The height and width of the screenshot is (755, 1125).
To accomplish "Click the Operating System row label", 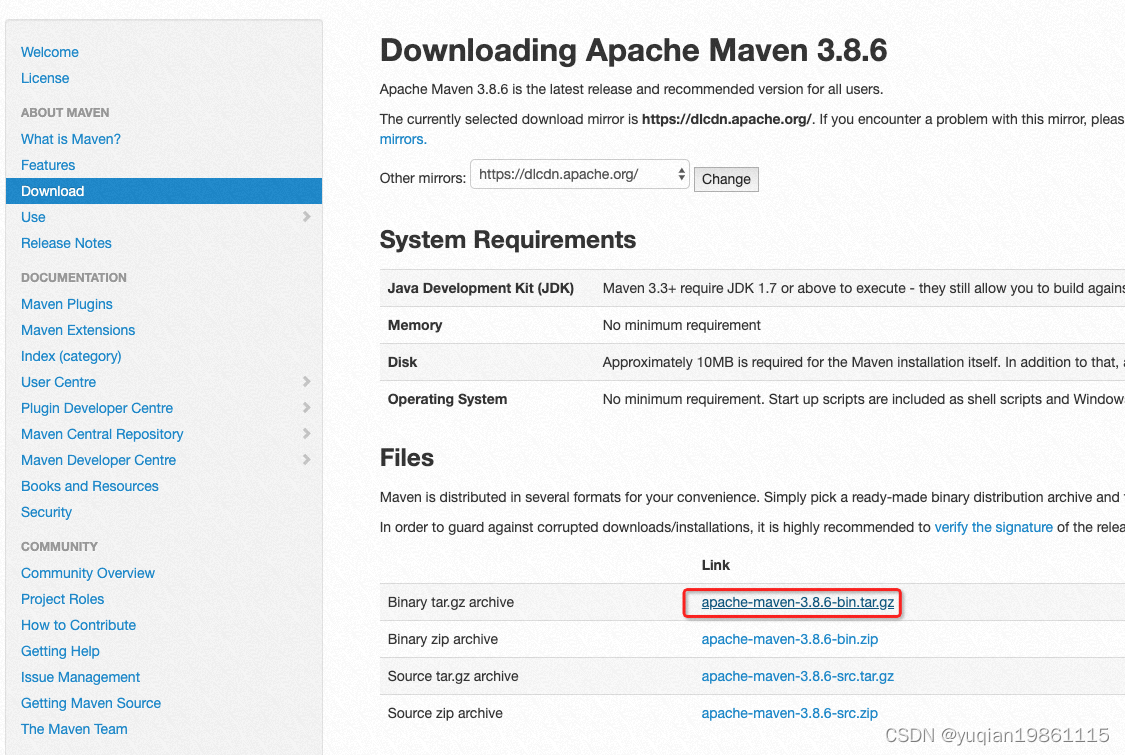I will point(447,399).
